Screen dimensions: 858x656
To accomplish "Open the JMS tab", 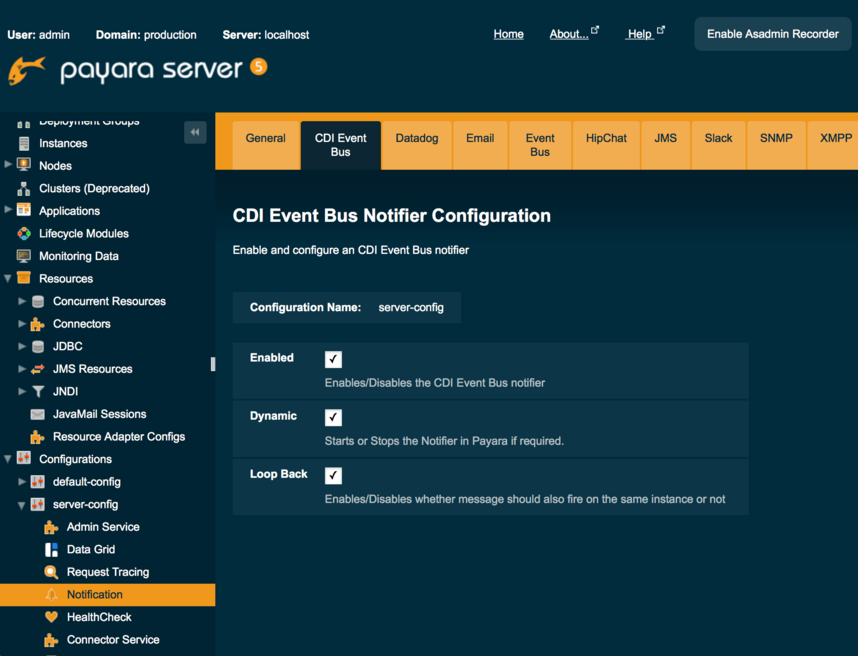I will 665,145.
